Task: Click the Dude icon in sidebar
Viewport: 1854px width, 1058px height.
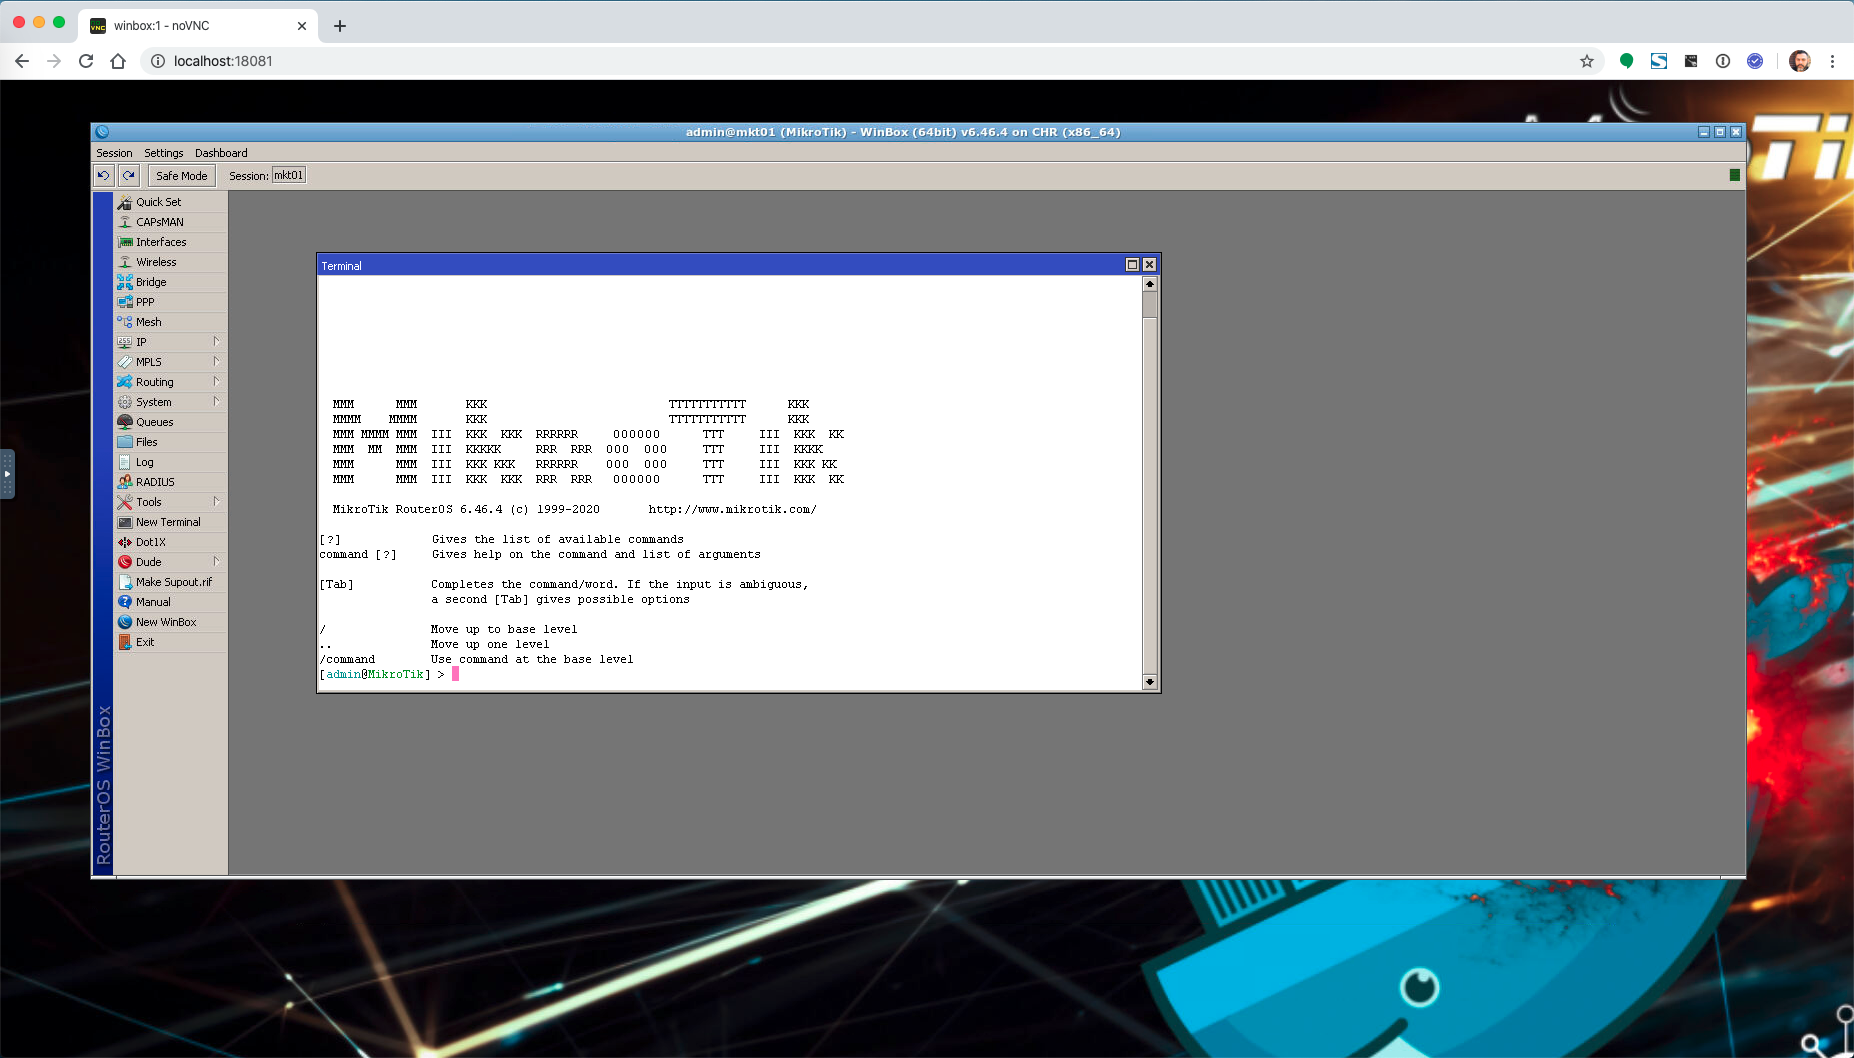Action: point(125,562)
